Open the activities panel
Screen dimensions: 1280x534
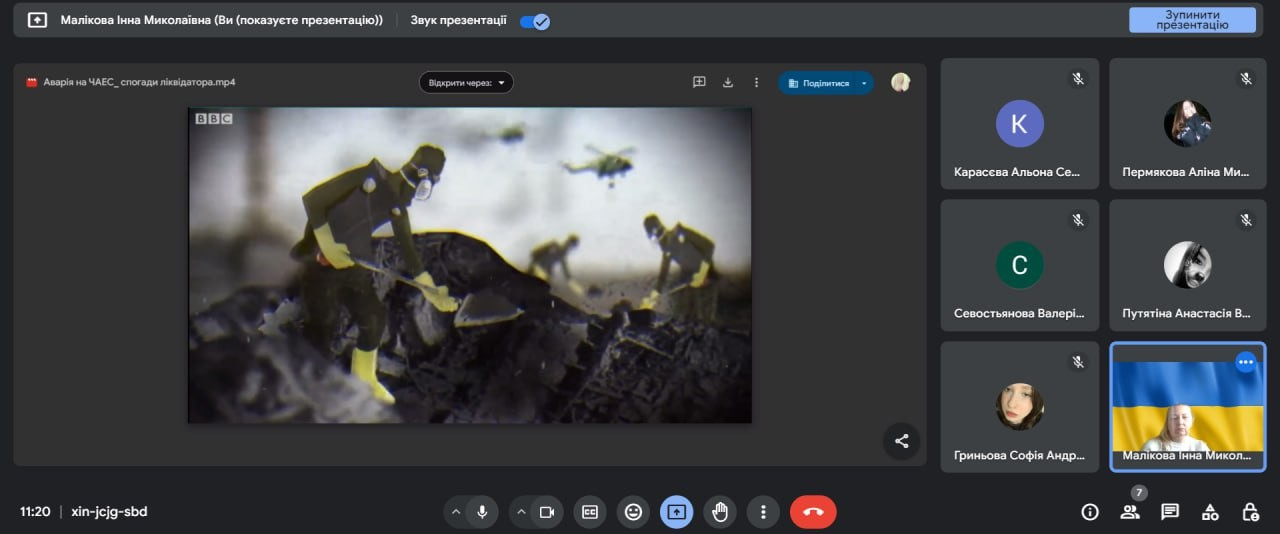click(x=1210, y=512)
